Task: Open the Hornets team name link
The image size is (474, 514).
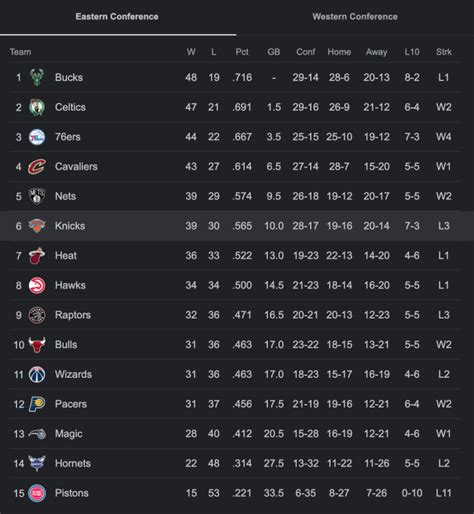Action: [x=73, y=463]
